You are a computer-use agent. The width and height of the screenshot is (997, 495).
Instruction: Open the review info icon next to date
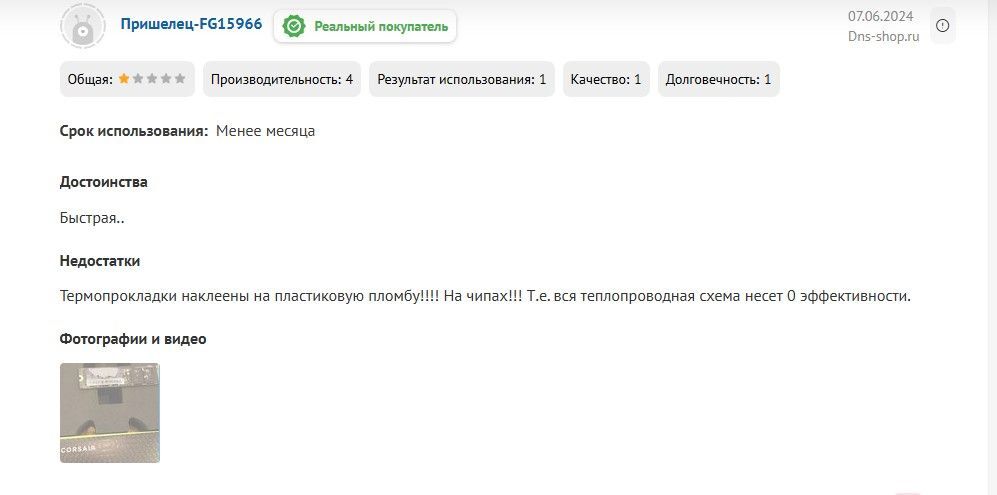[943, 25]
